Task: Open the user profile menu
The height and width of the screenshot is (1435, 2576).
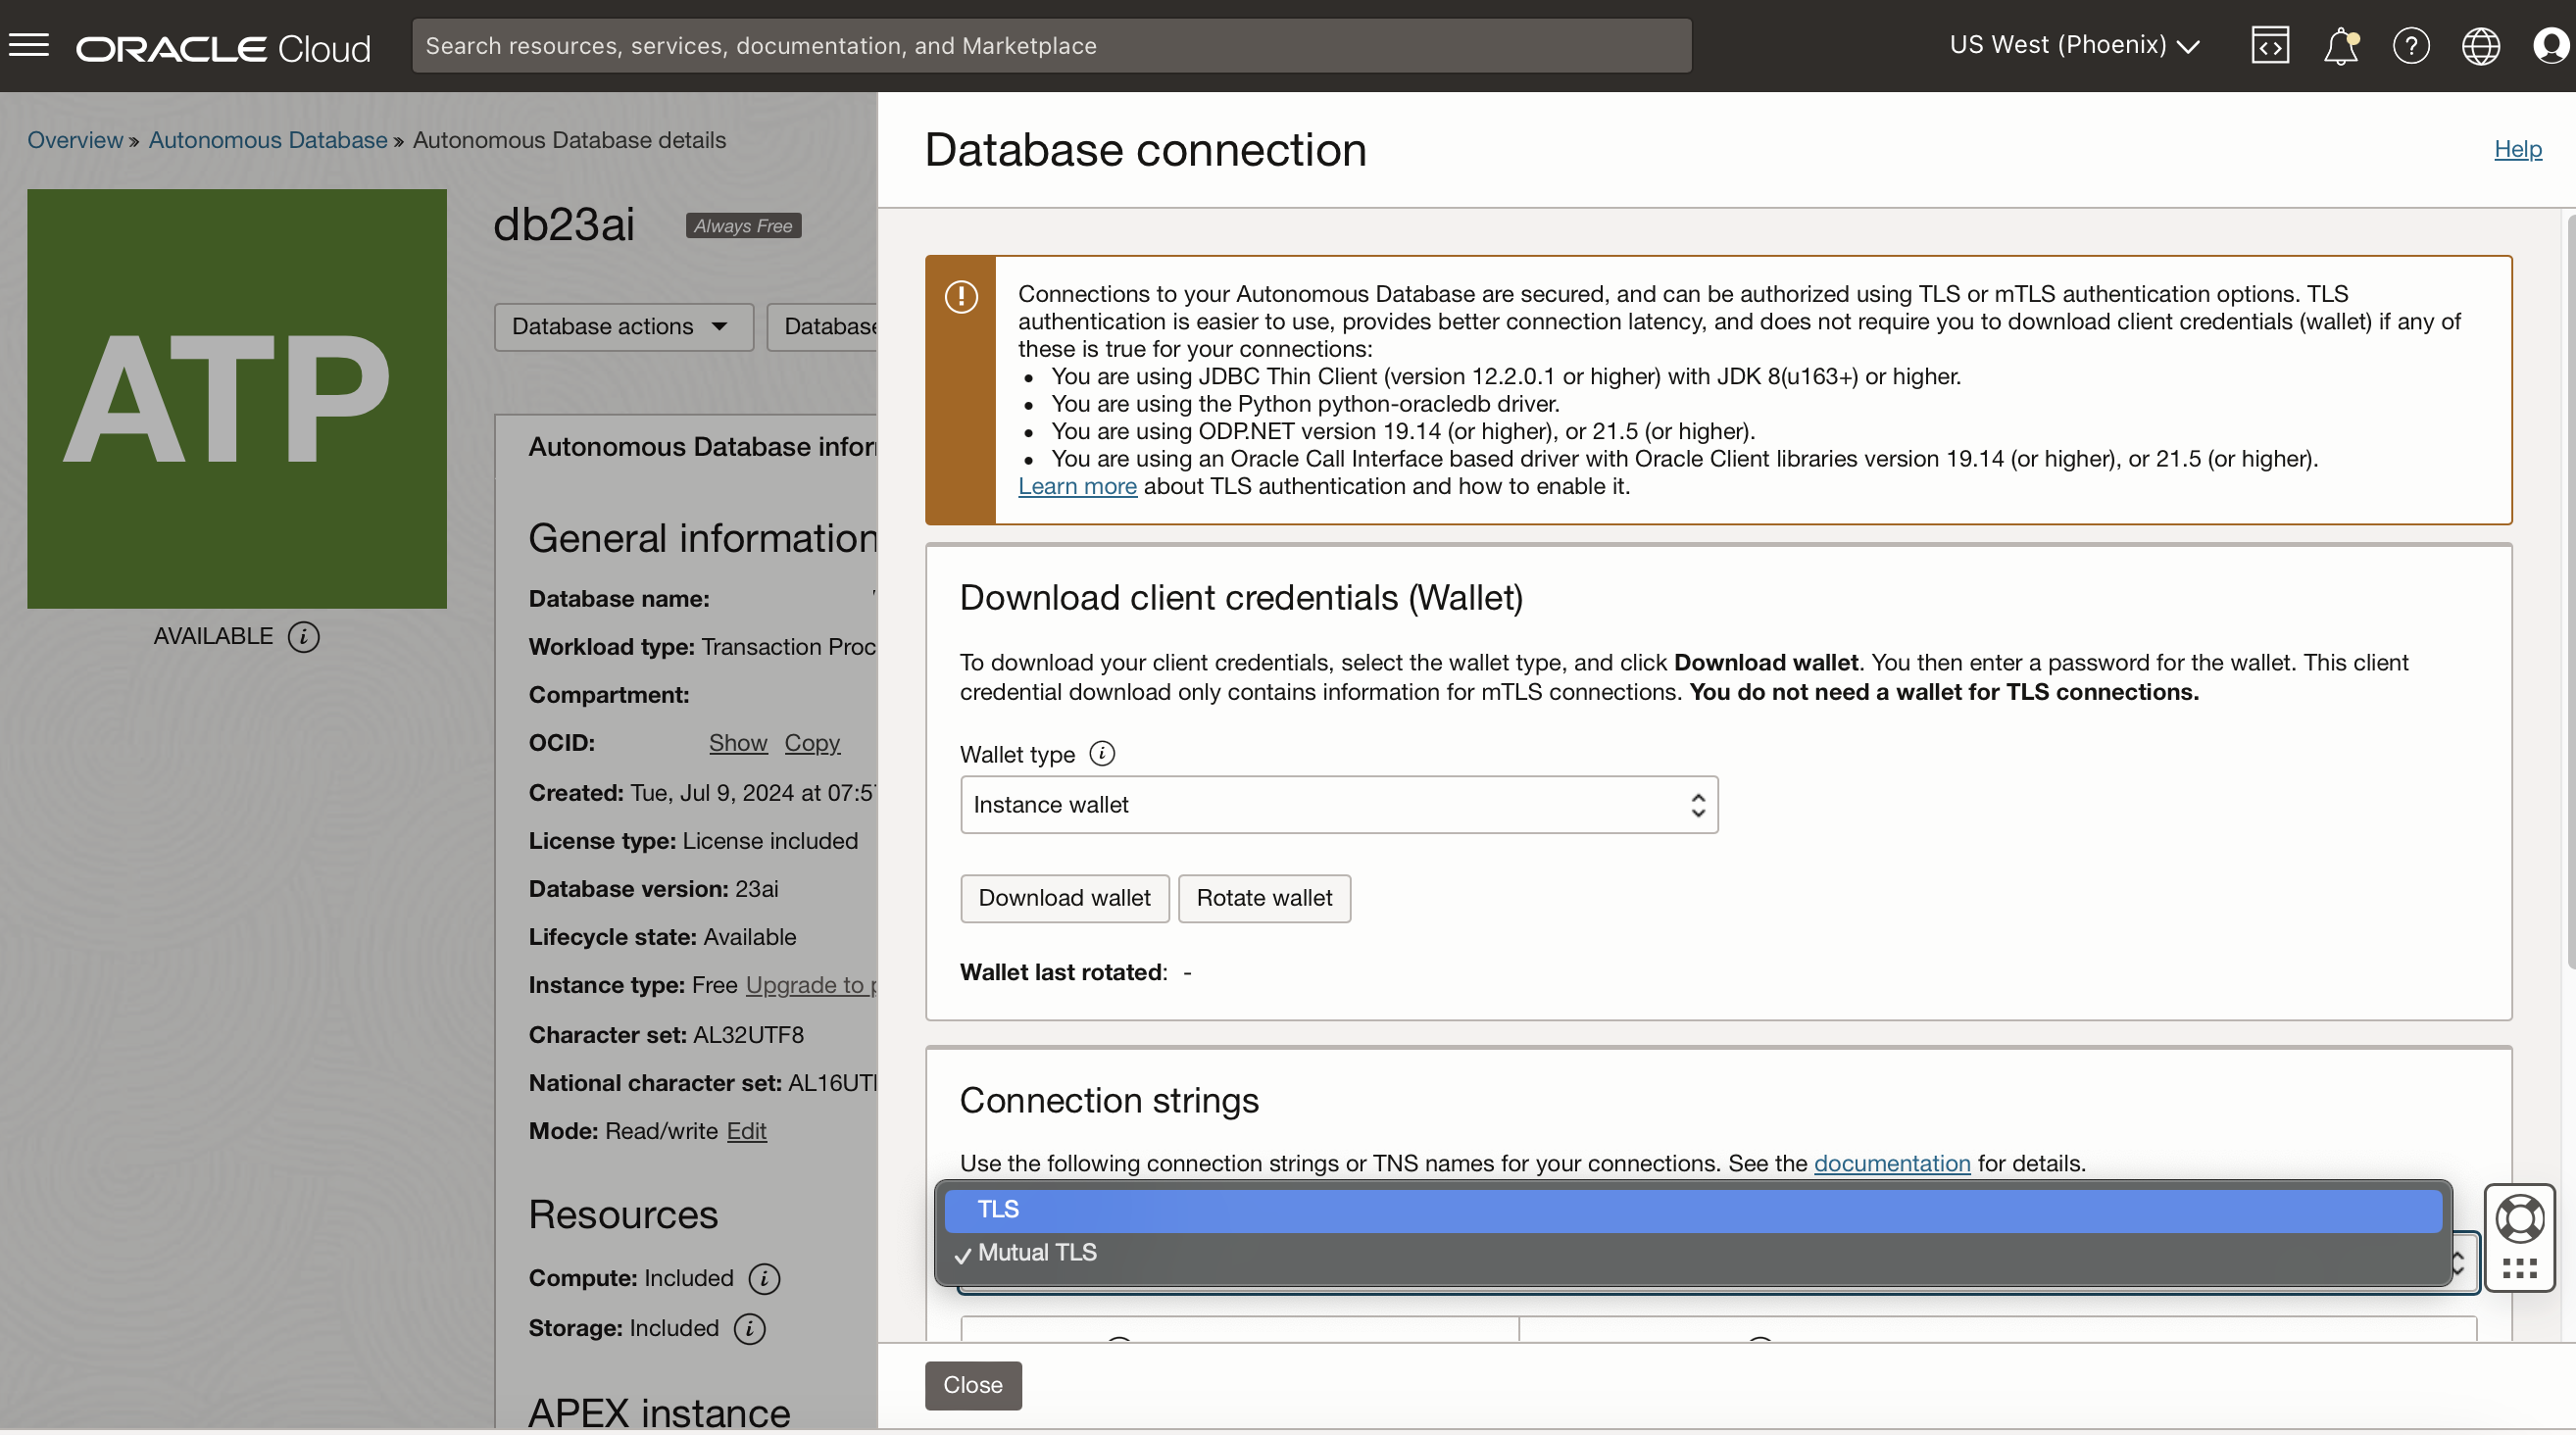Action: [2551, 46]
